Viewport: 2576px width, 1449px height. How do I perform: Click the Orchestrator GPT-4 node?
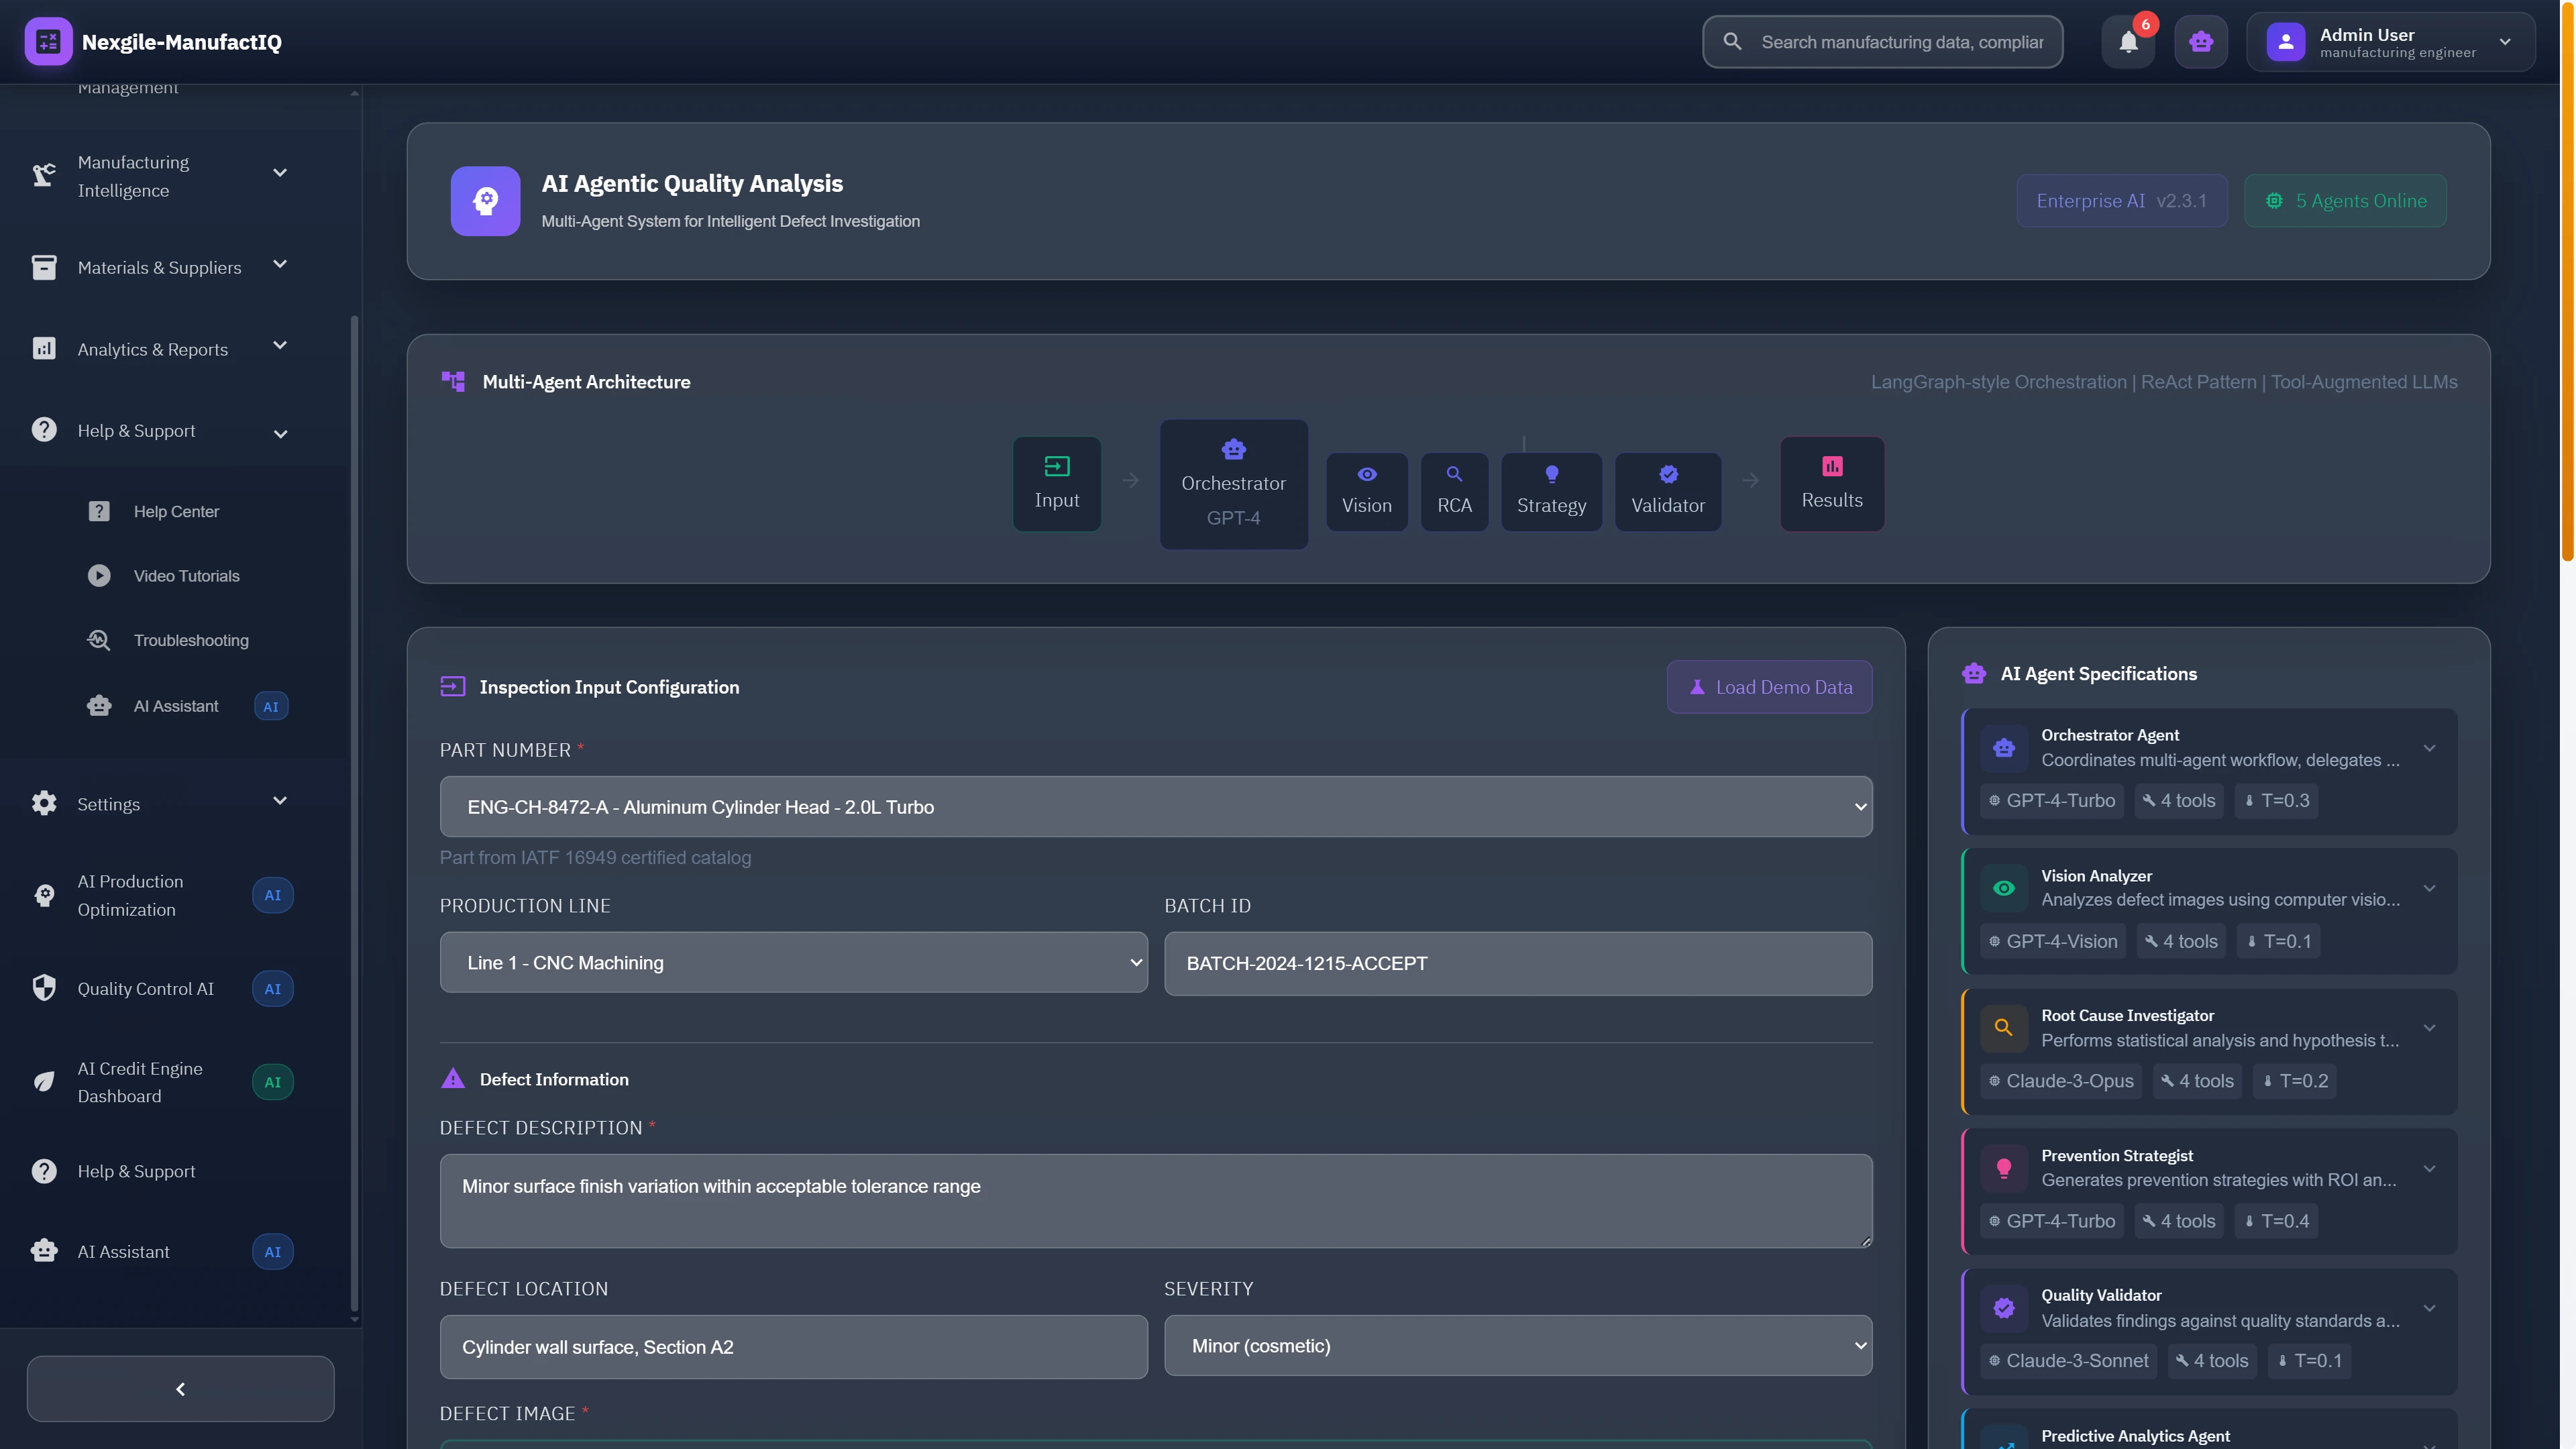[x=1233, y=484]
